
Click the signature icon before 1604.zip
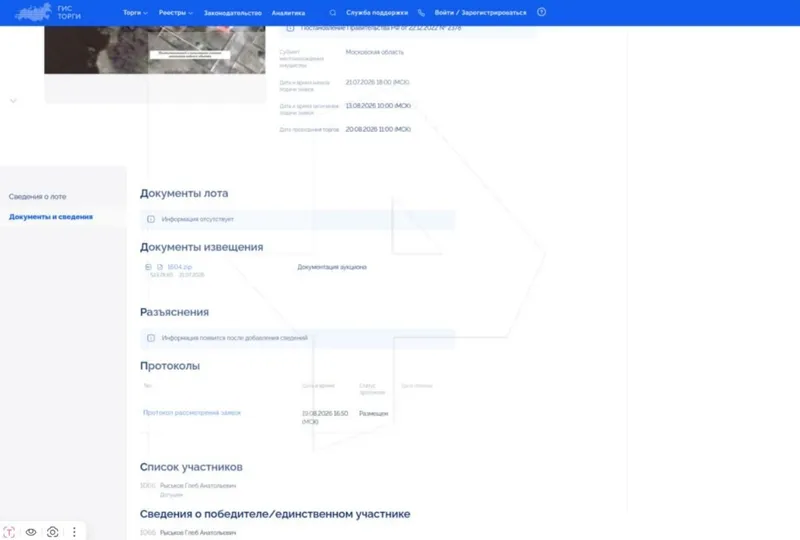pos(148,267)
